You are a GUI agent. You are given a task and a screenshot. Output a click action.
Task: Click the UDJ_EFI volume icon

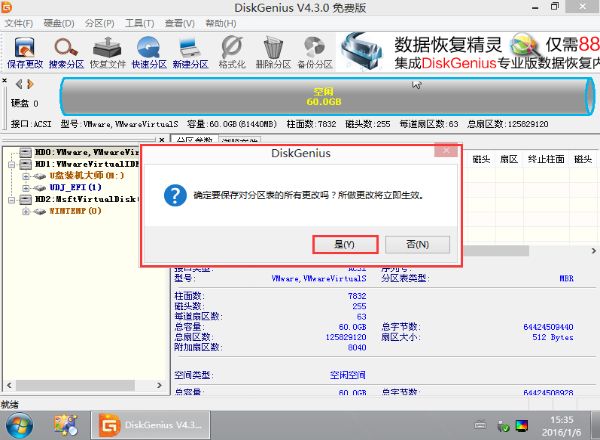tap(39, 188)
